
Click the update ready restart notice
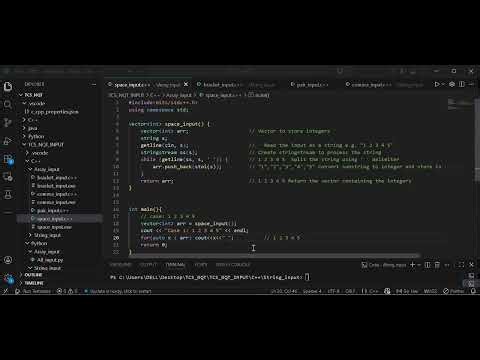tap(118, 291)
